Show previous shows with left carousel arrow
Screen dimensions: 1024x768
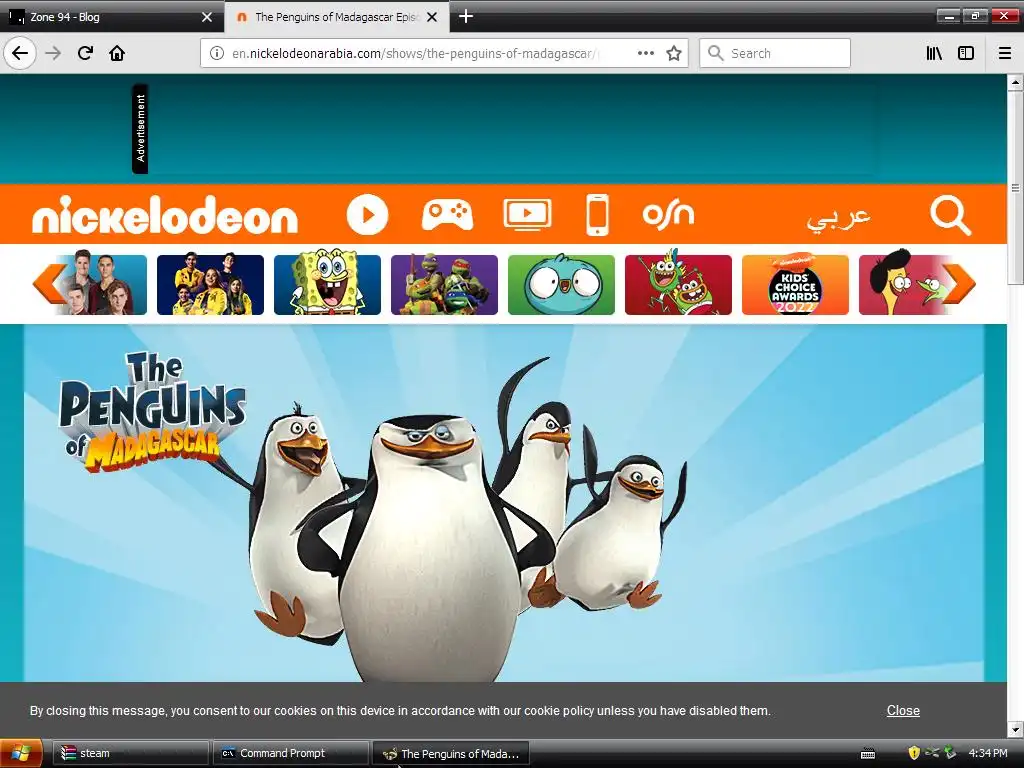49,284
